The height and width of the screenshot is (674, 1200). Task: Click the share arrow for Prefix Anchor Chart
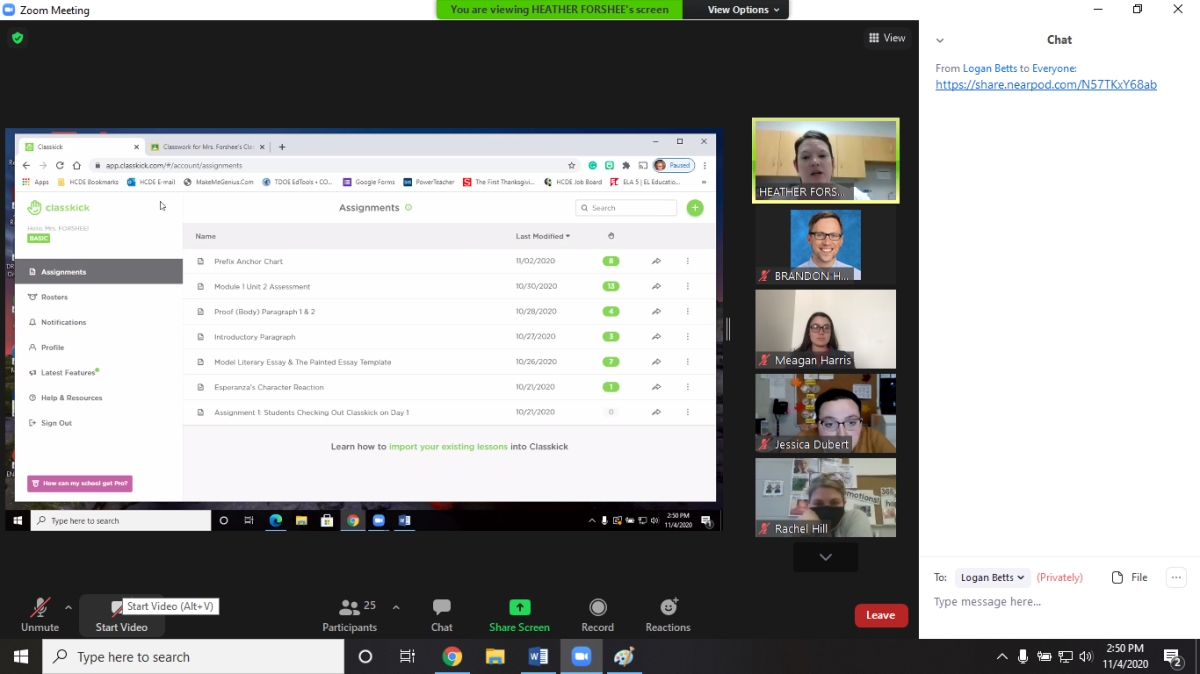tap(656, 261)
